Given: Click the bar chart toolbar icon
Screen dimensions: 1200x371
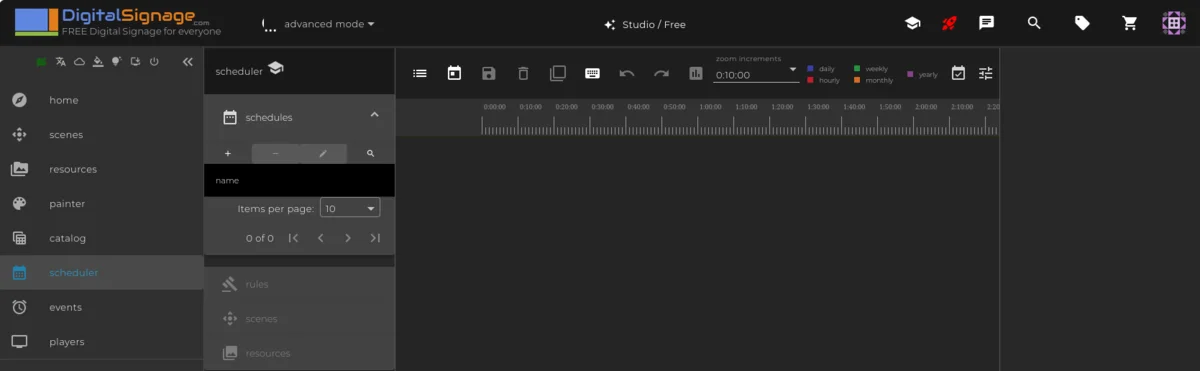Looking at the screenshot, I should pos(696,73).
